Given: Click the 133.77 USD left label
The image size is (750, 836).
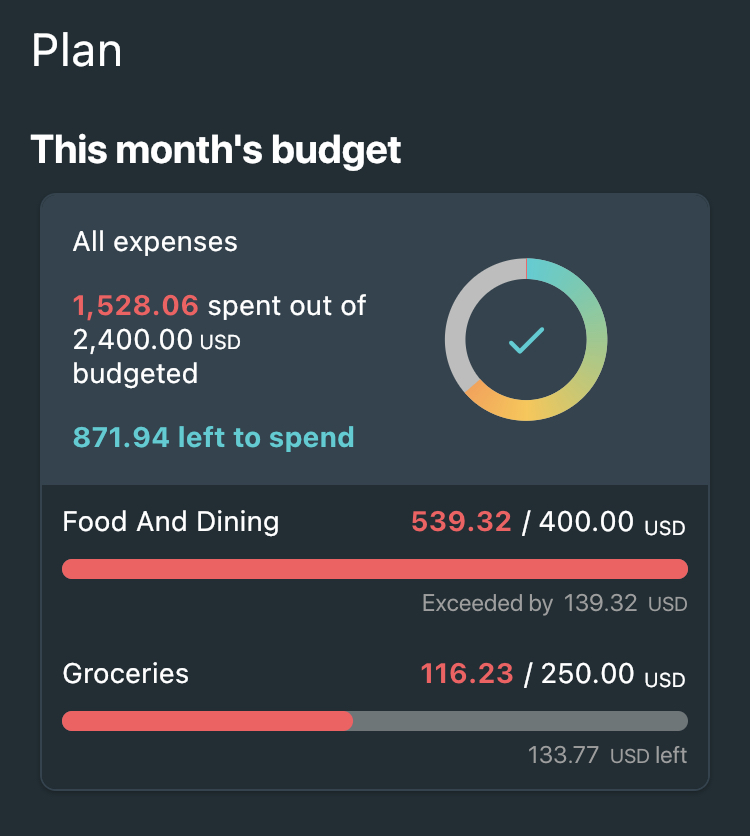Looking at the screenshot, I should (607, 755).
